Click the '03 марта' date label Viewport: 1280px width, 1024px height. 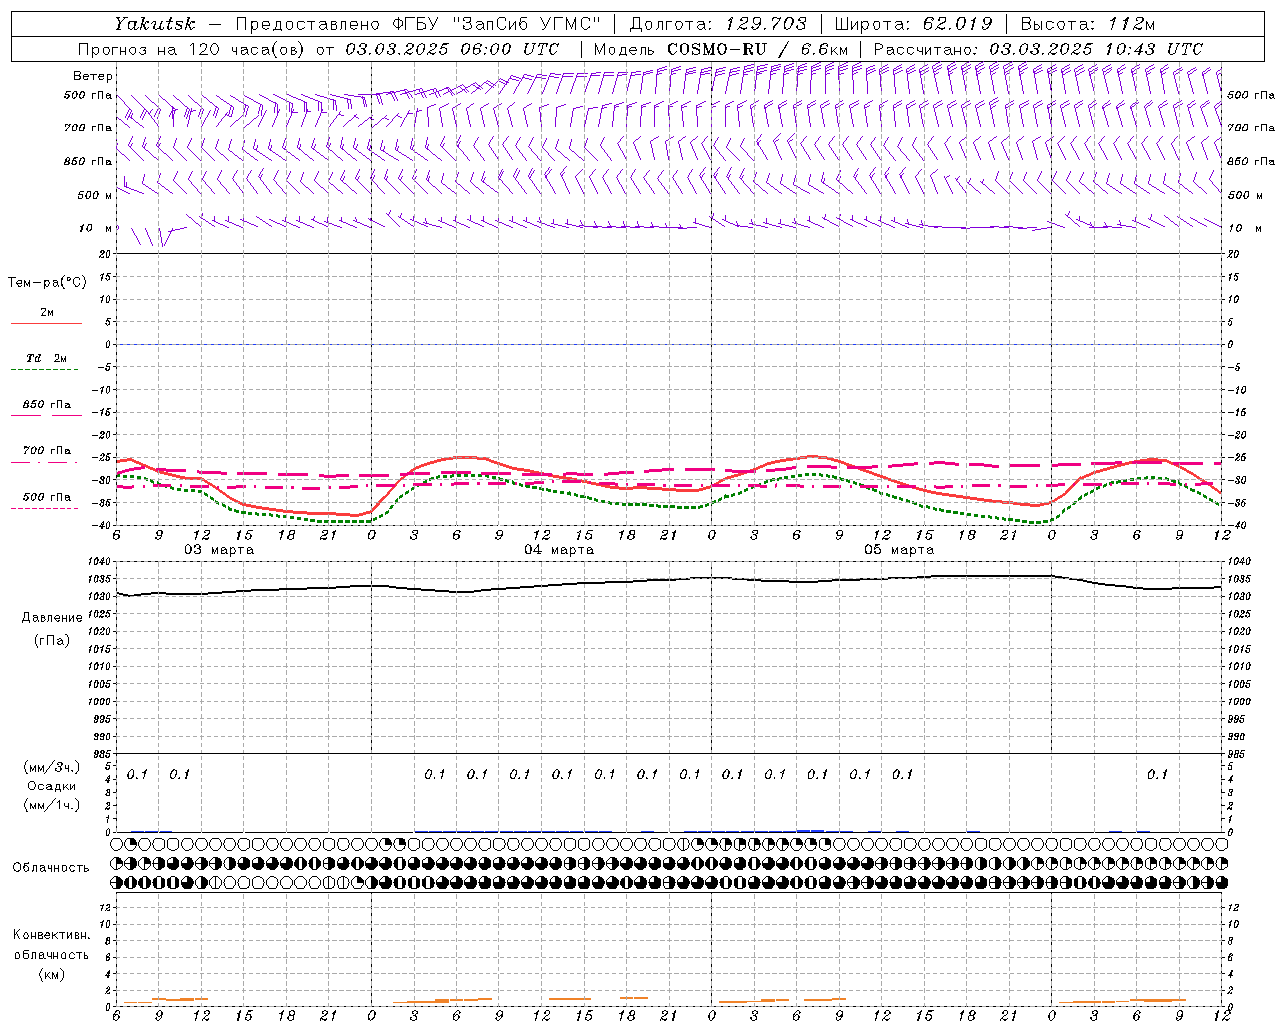[219, 550]
